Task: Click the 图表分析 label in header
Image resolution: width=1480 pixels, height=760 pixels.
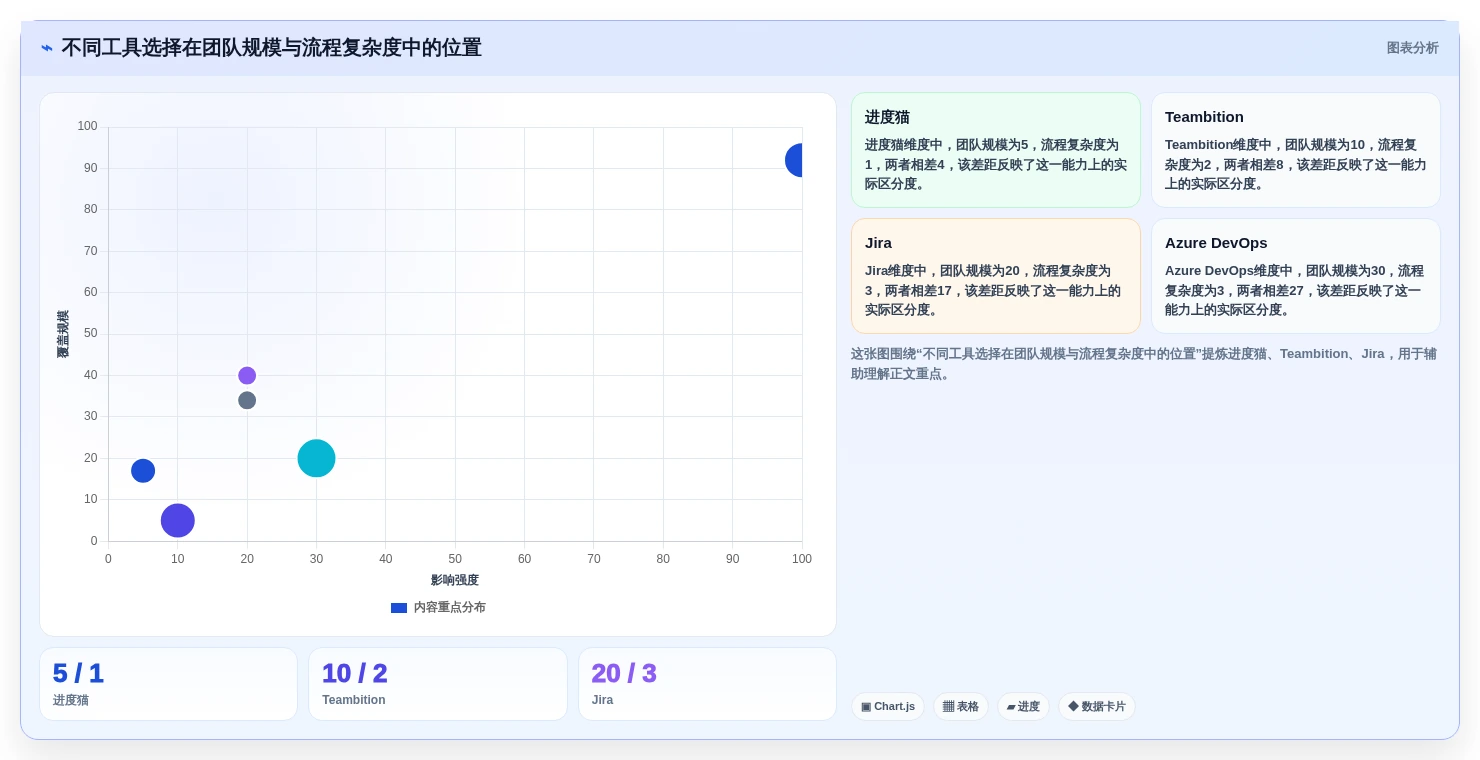Action: [1412, 48]
